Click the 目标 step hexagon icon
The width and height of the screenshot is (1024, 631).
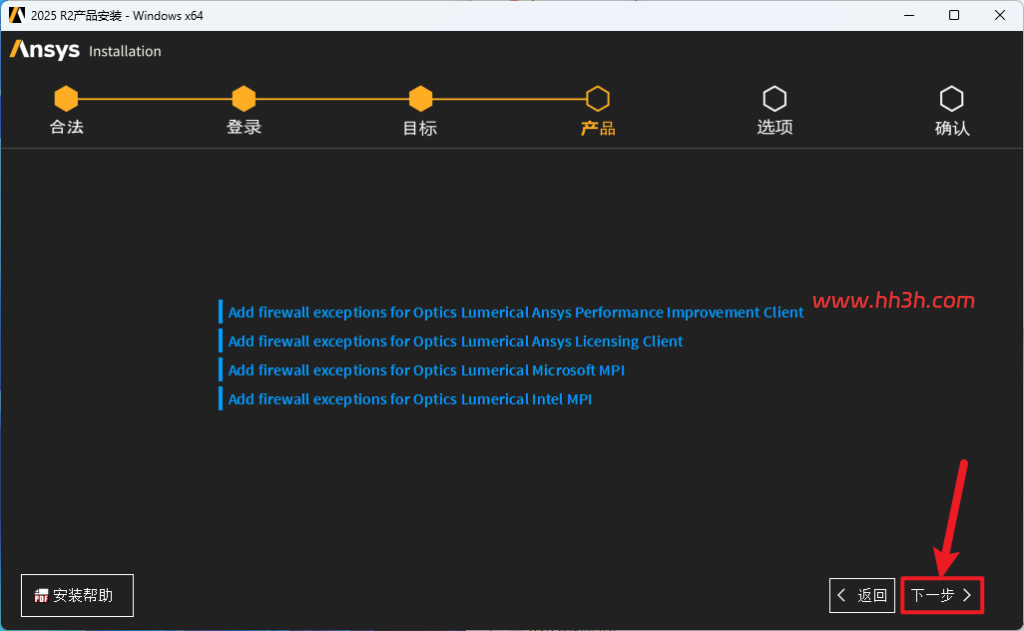pyautogui.click(x=421, y=99)
